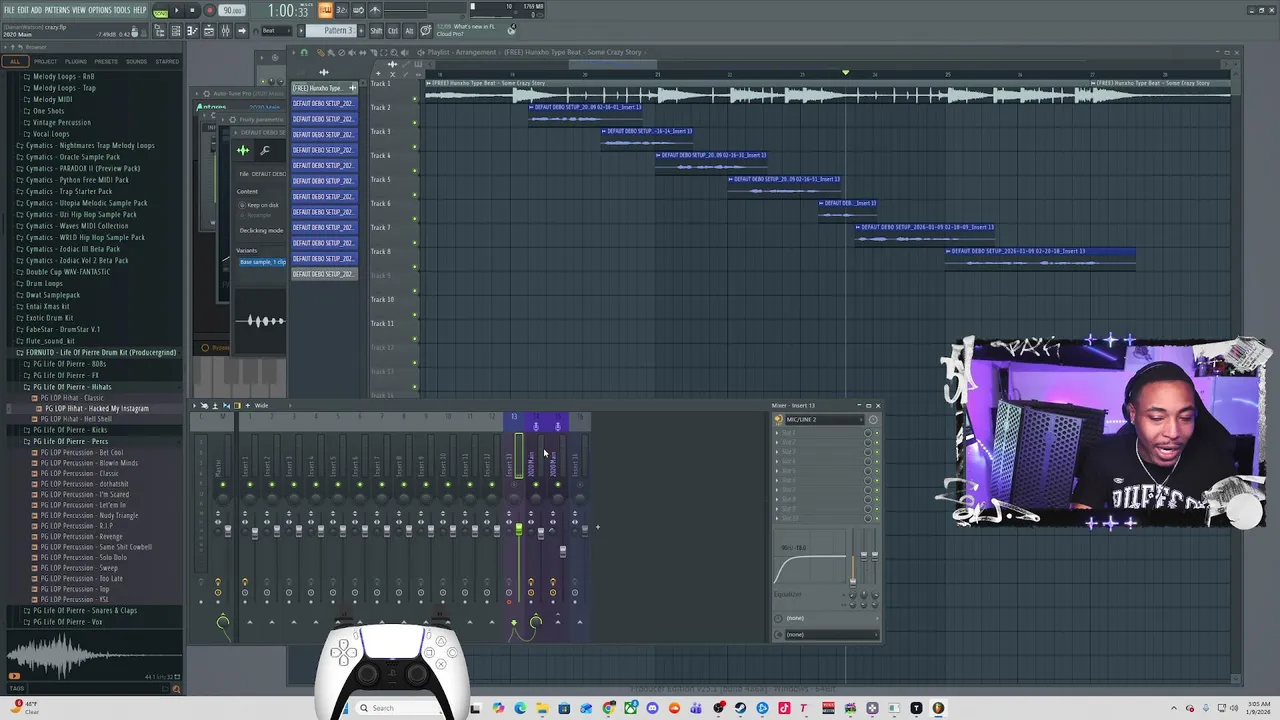Open Steam from the taskbar
1280x720 pixels.
coord(740,708)
